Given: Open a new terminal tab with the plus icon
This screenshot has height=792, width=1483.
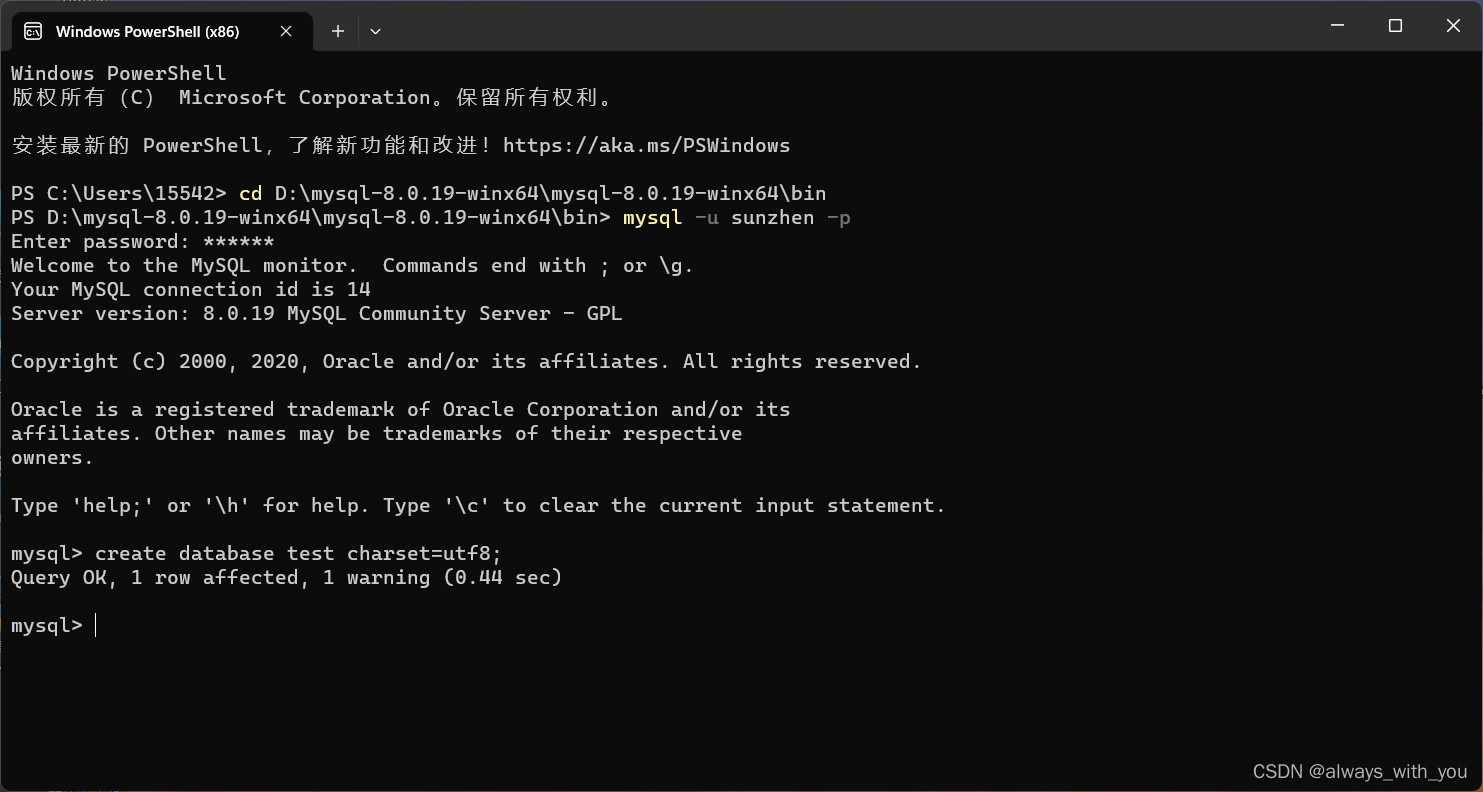Looking at the screenshot, I should (337, 31).
